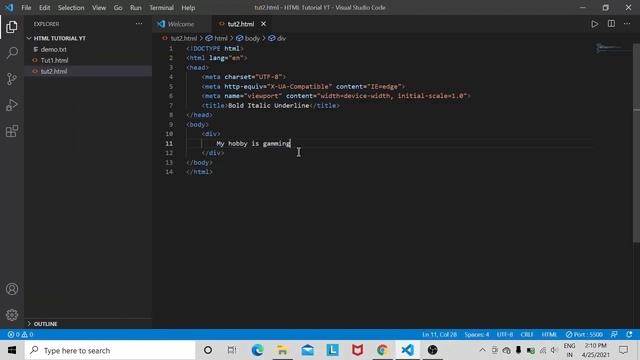Click the editor vertical scrollbar

[636, 143]
